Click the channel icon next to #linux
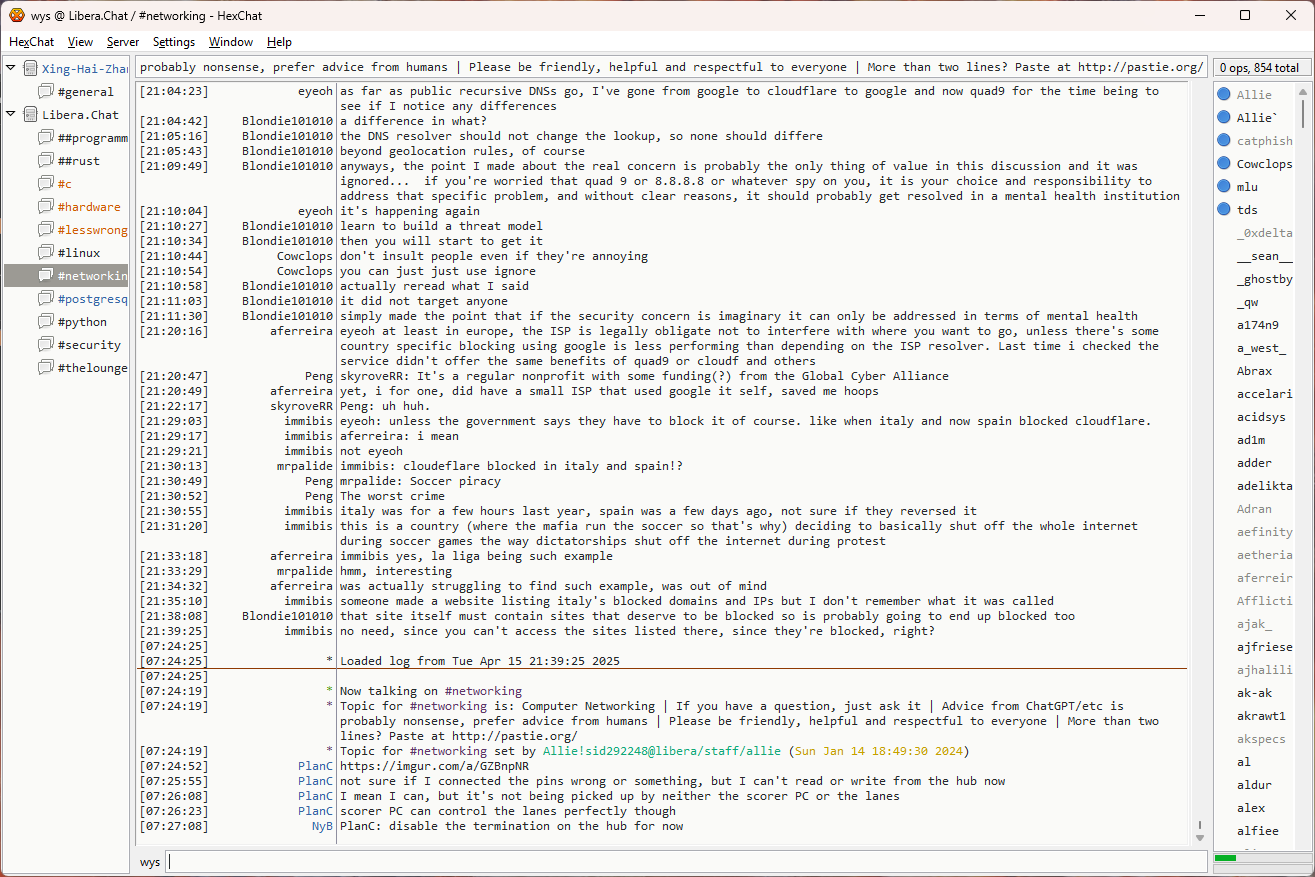The width and height of the screenshot is (1315, 877). [x=46, y=252]
